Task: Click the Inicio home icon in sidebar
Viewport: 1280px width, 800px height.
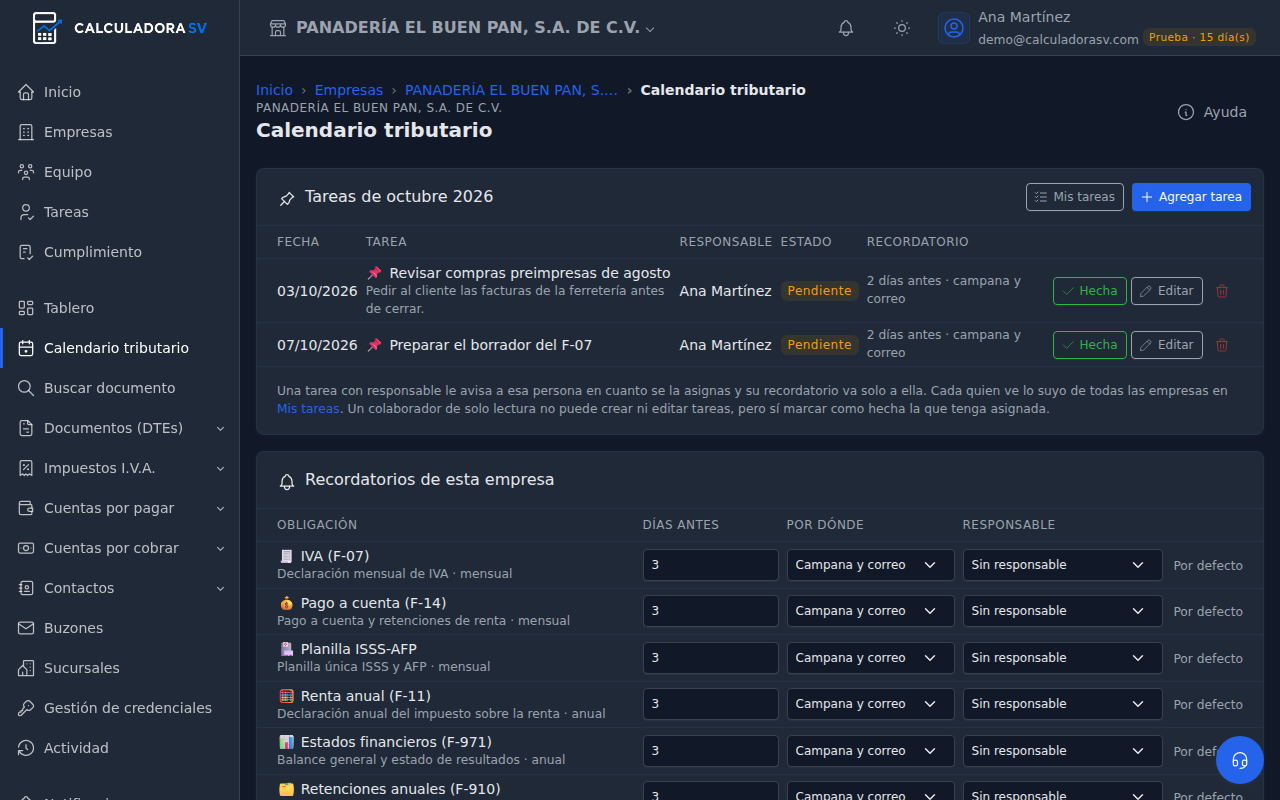Action: 26,92
